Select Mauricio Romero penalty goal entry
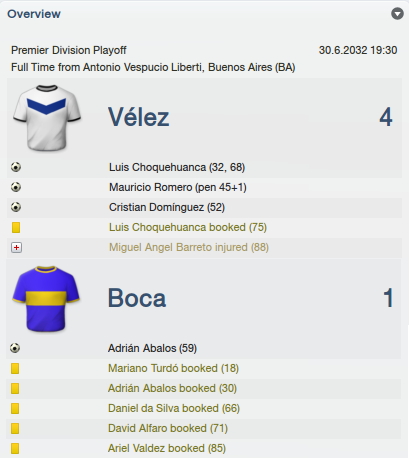409x458 pixels. coord(178,187)
